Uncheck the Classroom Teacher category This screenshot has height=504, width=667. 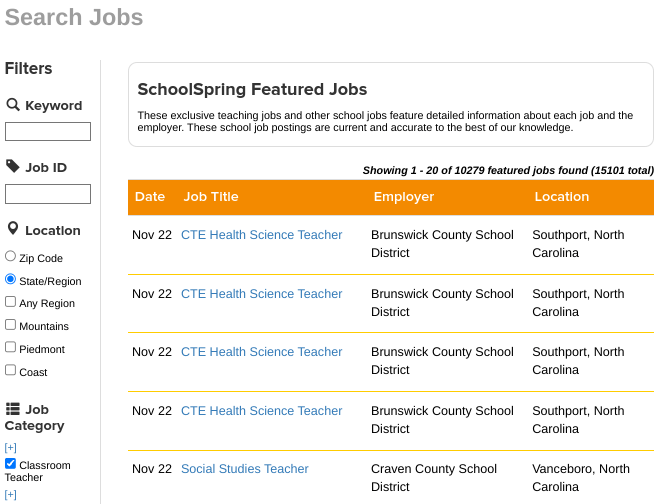11,464
